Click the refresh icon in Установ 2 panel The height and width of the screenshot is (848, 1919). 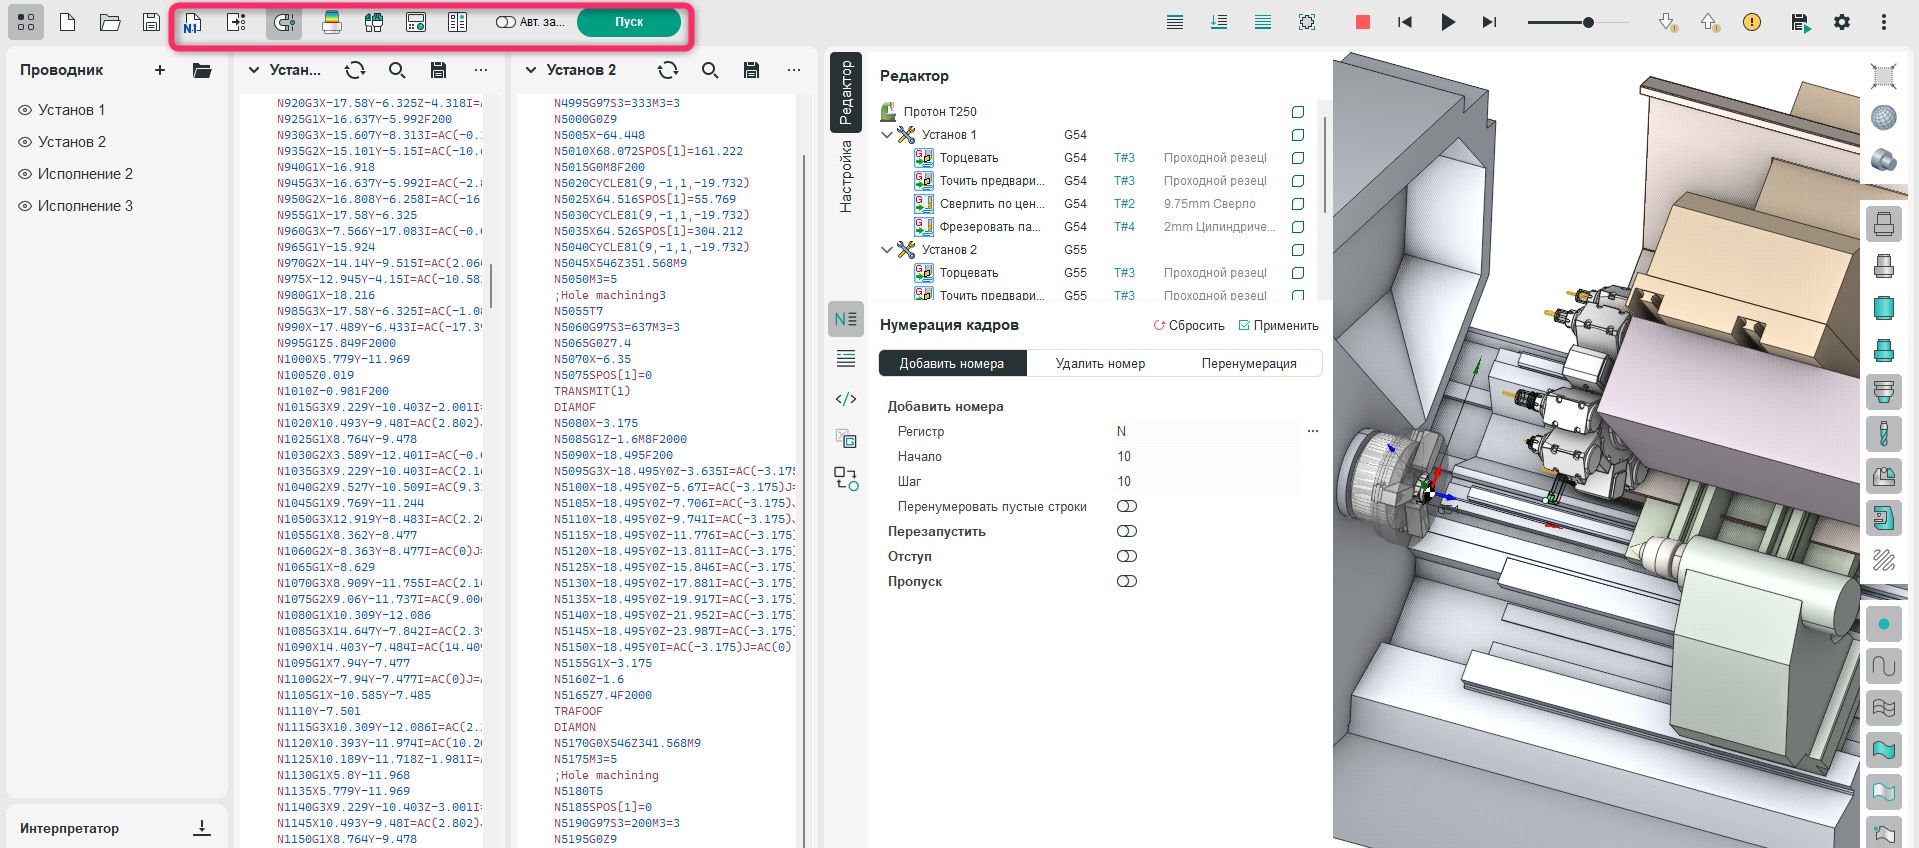(668, 70)
